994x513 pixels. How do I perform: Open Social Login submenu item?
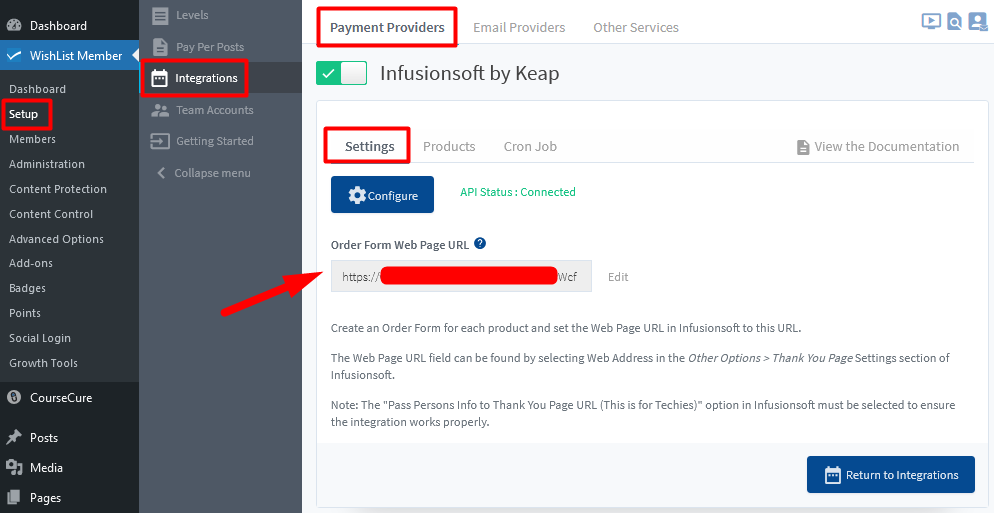click(x=40, y=338)
